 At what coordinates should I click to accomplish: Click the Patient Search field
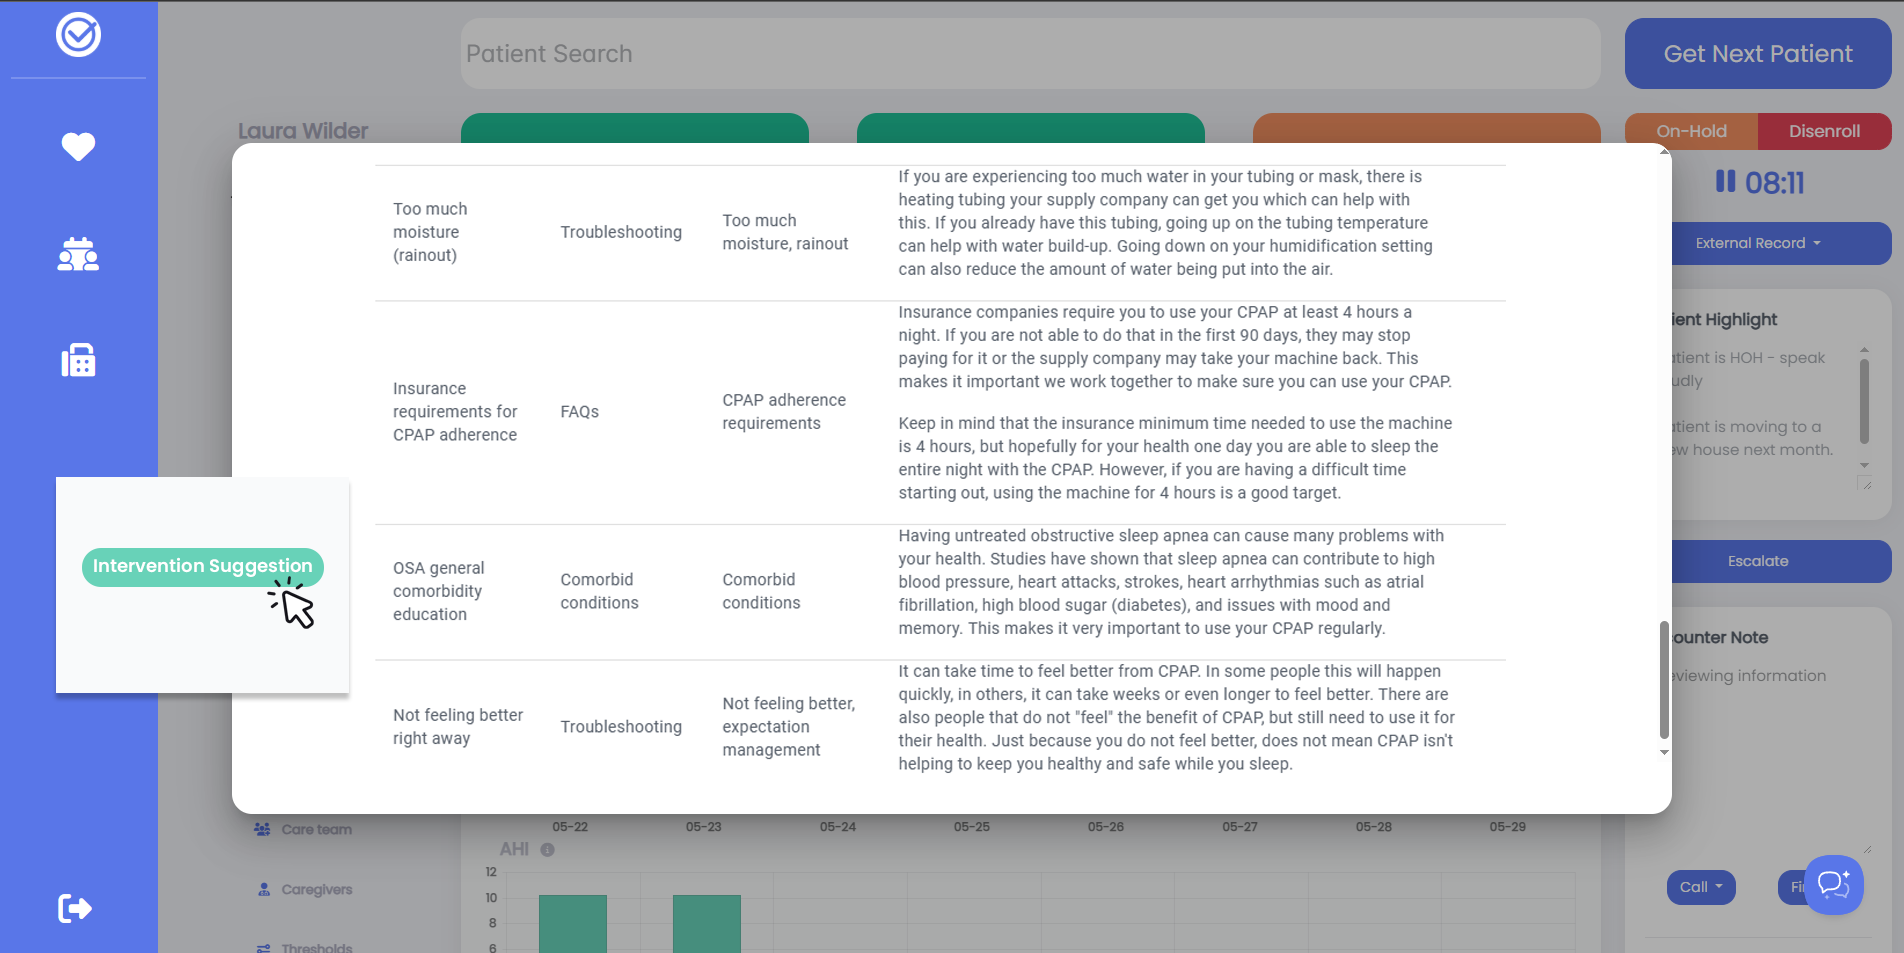coord(1030,54)
